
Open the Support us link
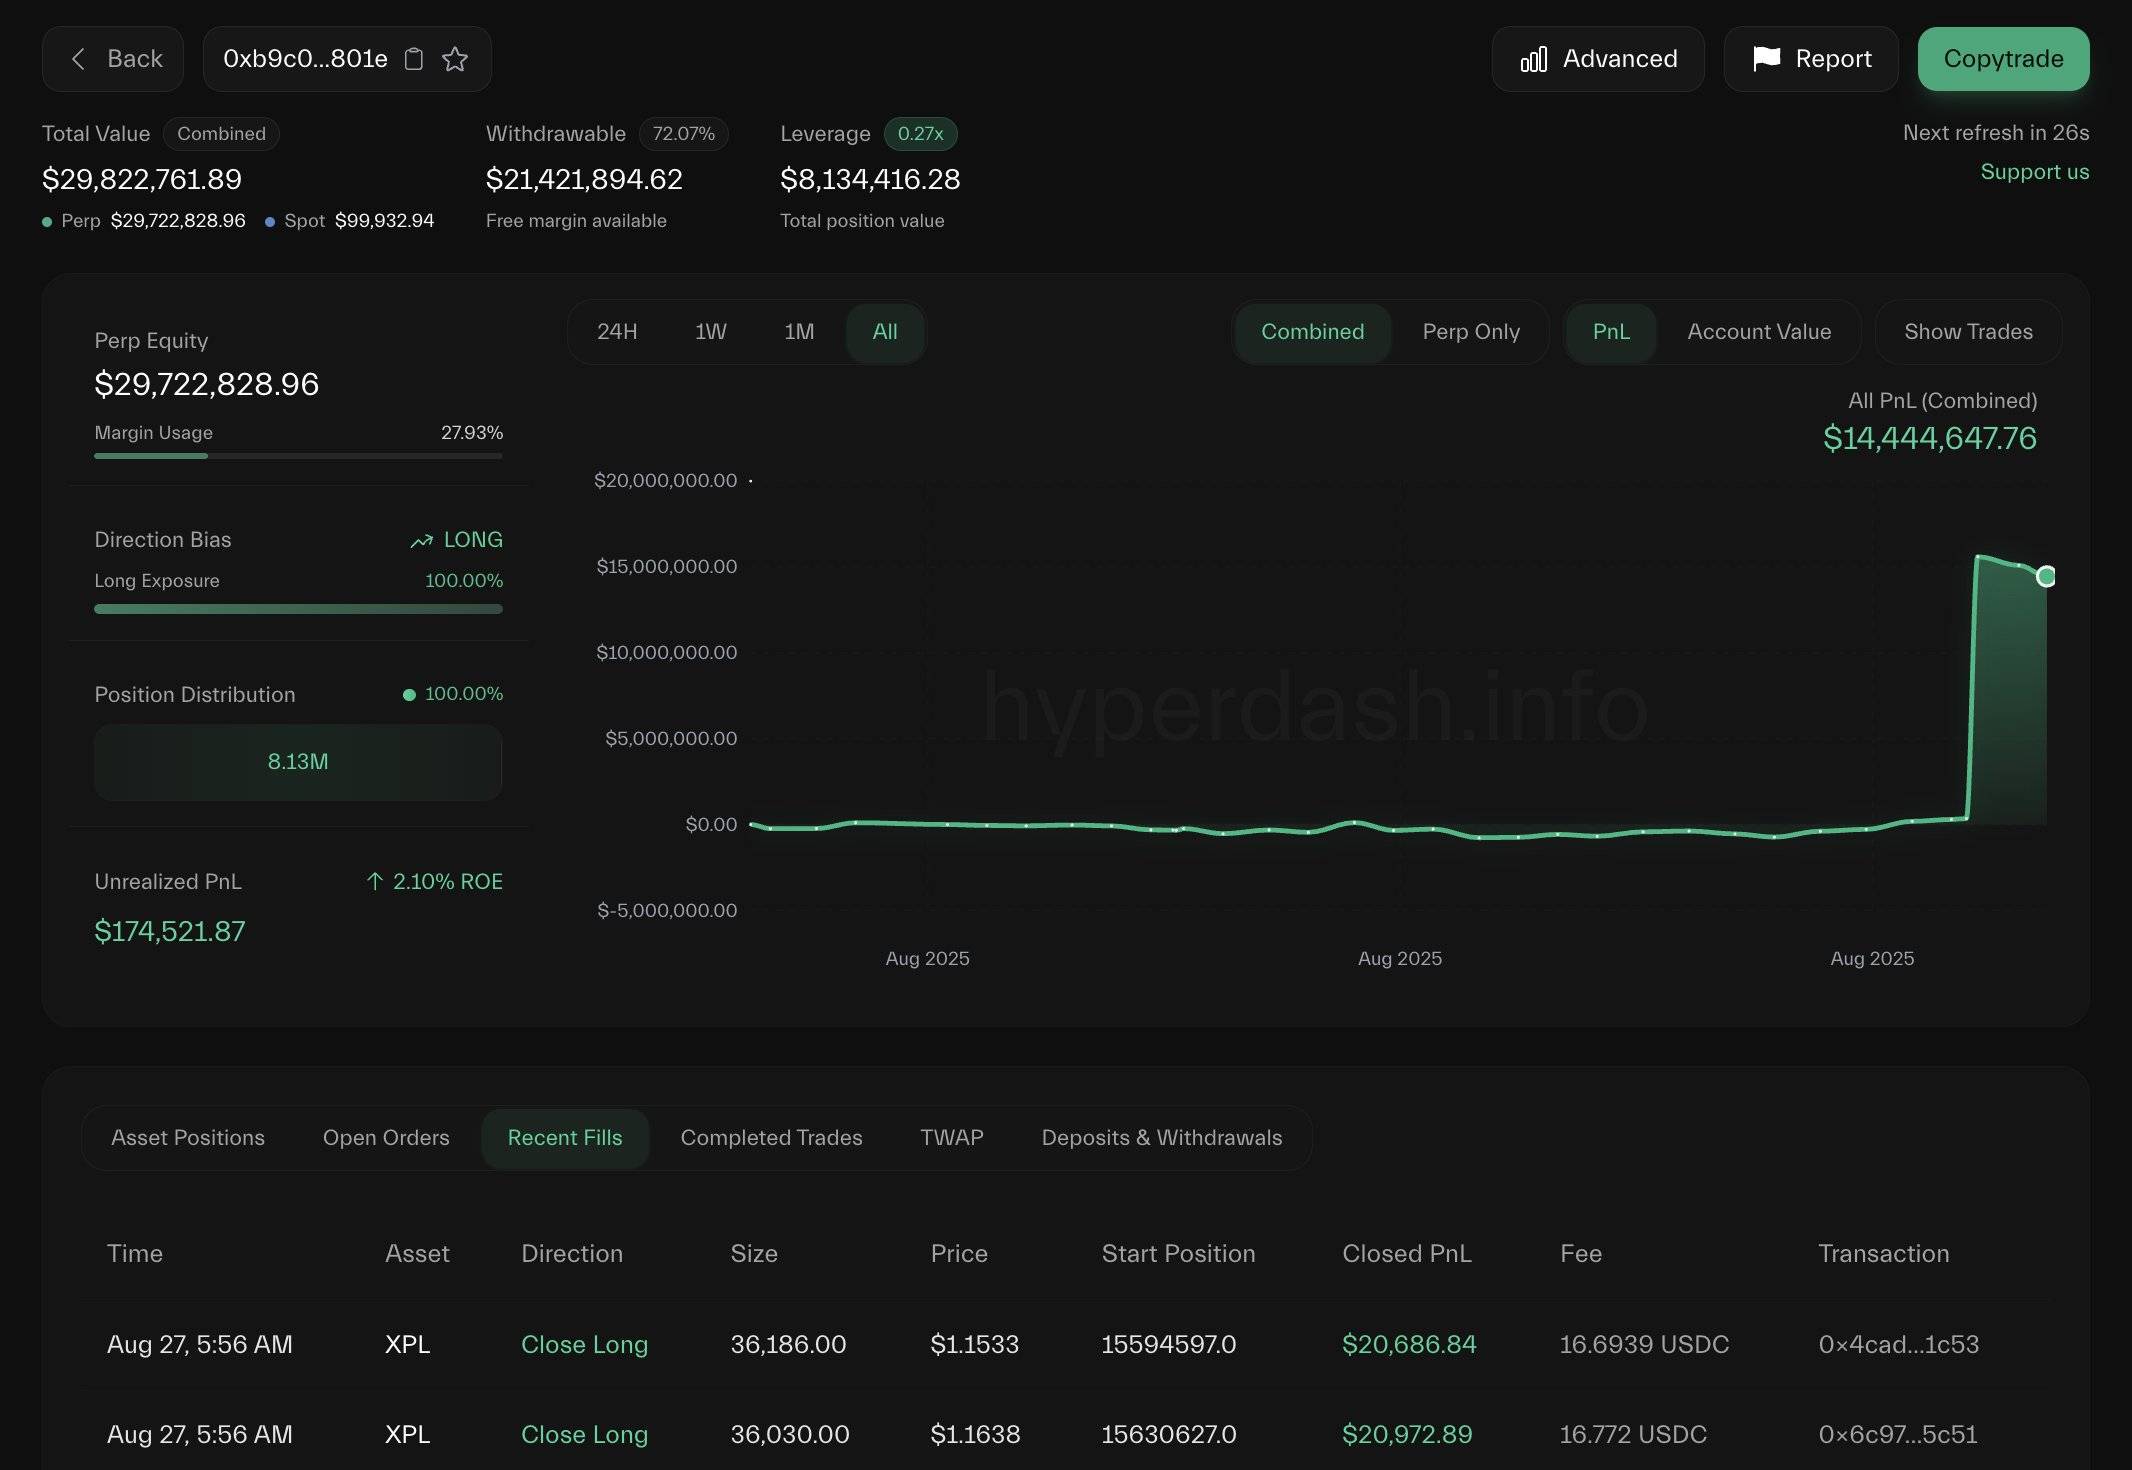pos(2035,172)
